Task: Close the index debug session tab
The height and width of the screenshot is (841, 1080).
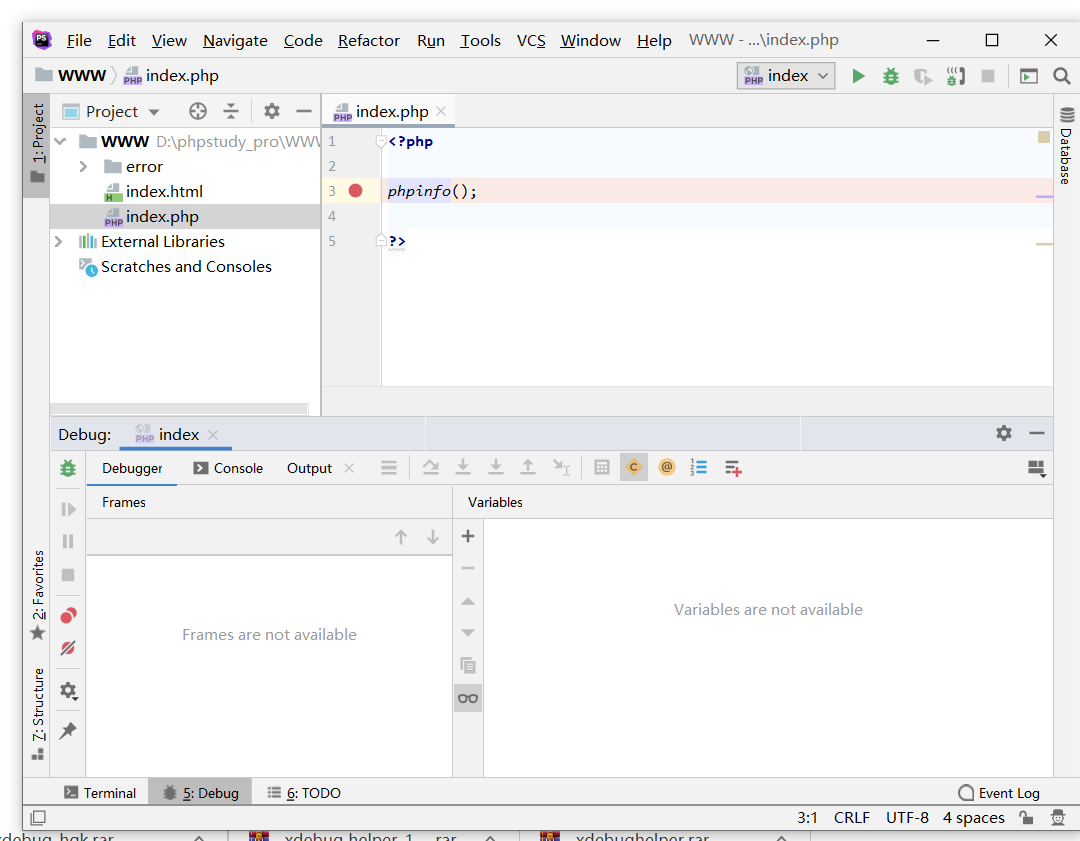Action: [x=213, y=435]
